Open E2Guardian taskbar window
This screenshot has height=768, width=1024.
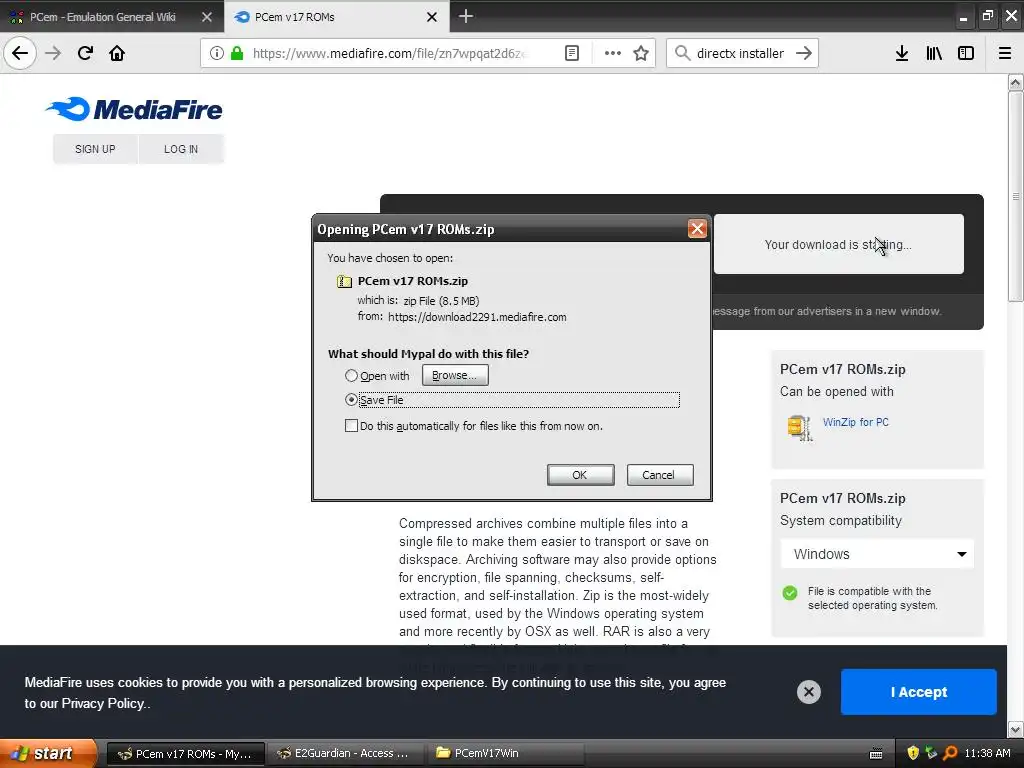pos(345,754)
